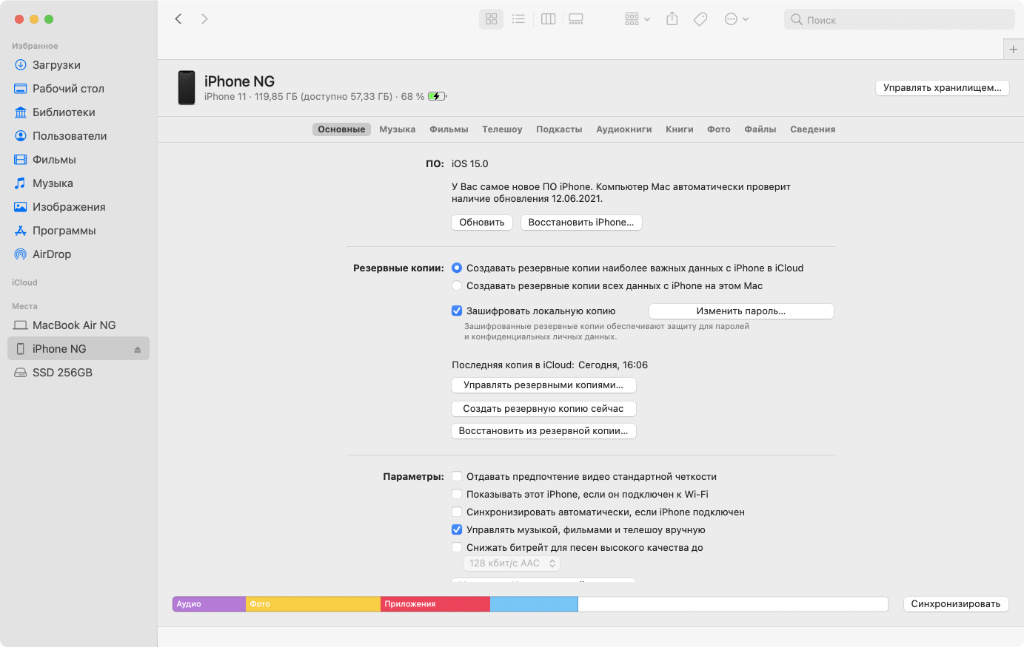Switch to the Книги tab
This screenshot has width=1024, height=647.
[679, 129]
